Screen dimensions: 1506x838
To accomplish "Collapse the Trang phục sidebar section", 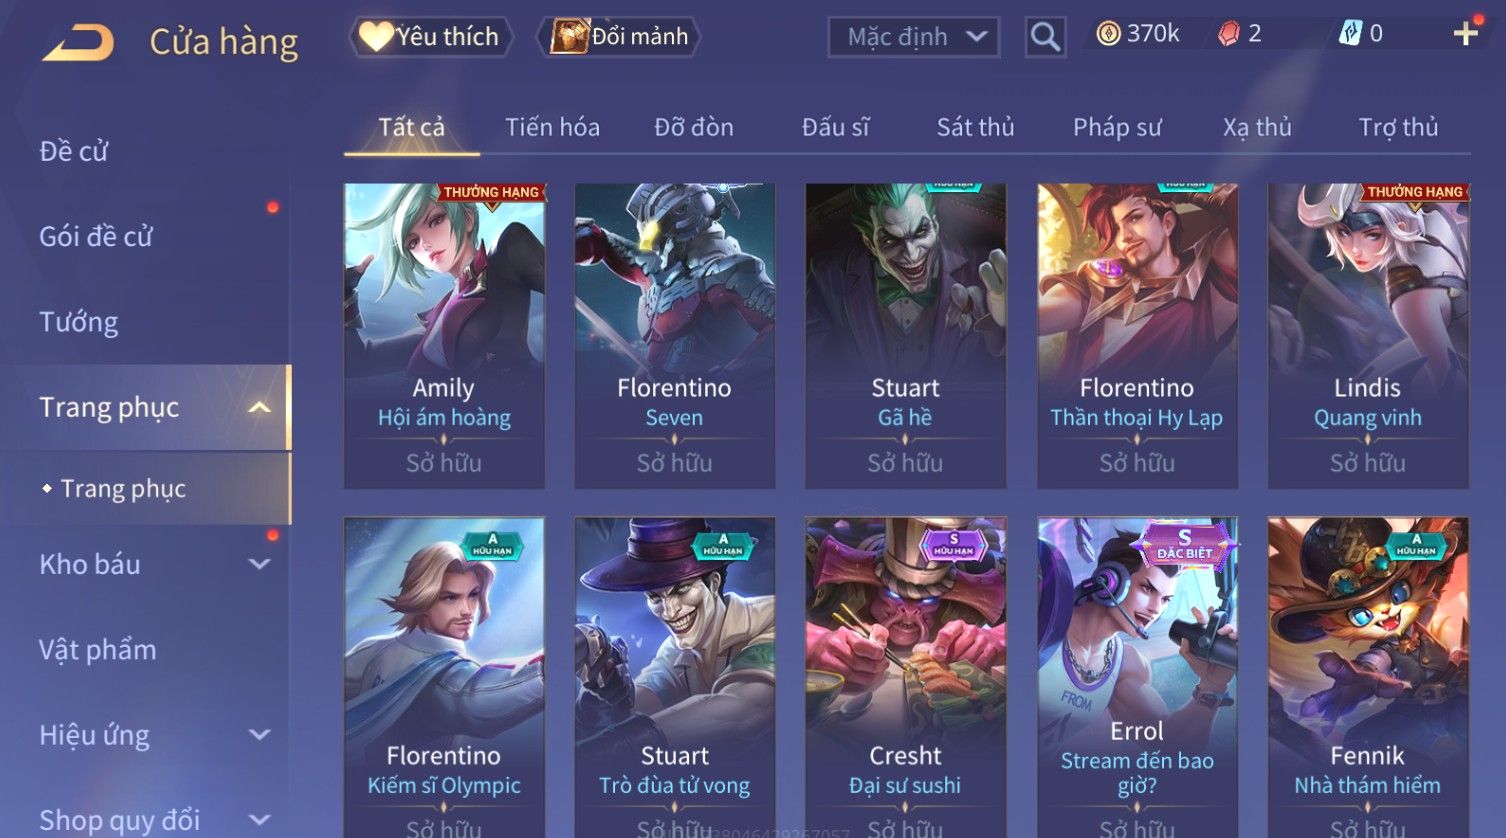I will (260, 407).
